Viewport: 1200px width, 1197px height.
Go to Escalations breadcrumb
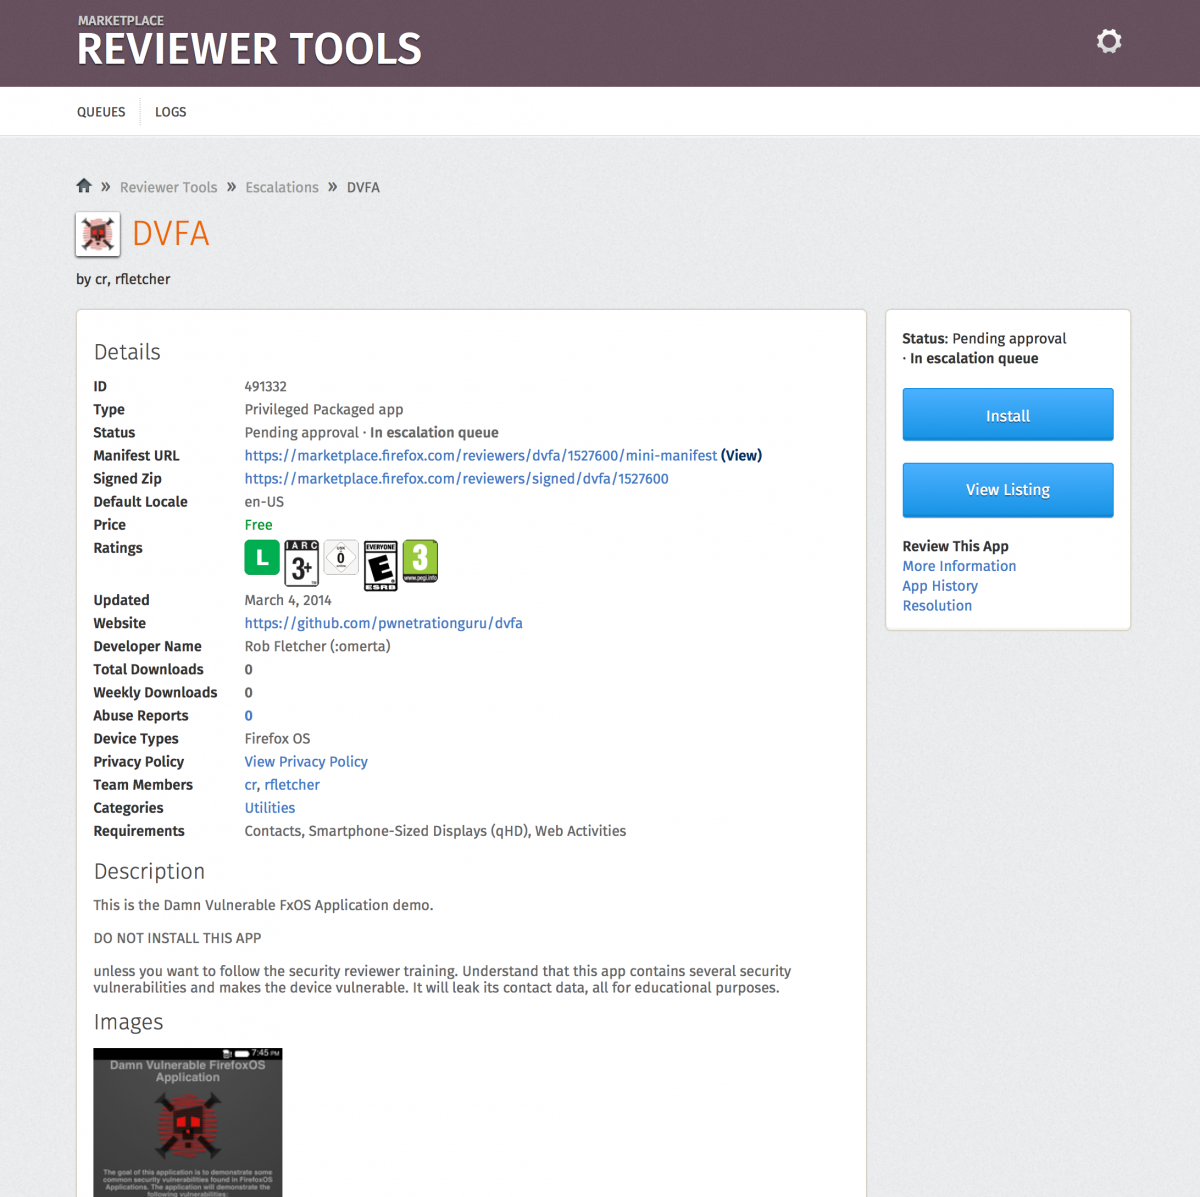[x=282, y=187]
